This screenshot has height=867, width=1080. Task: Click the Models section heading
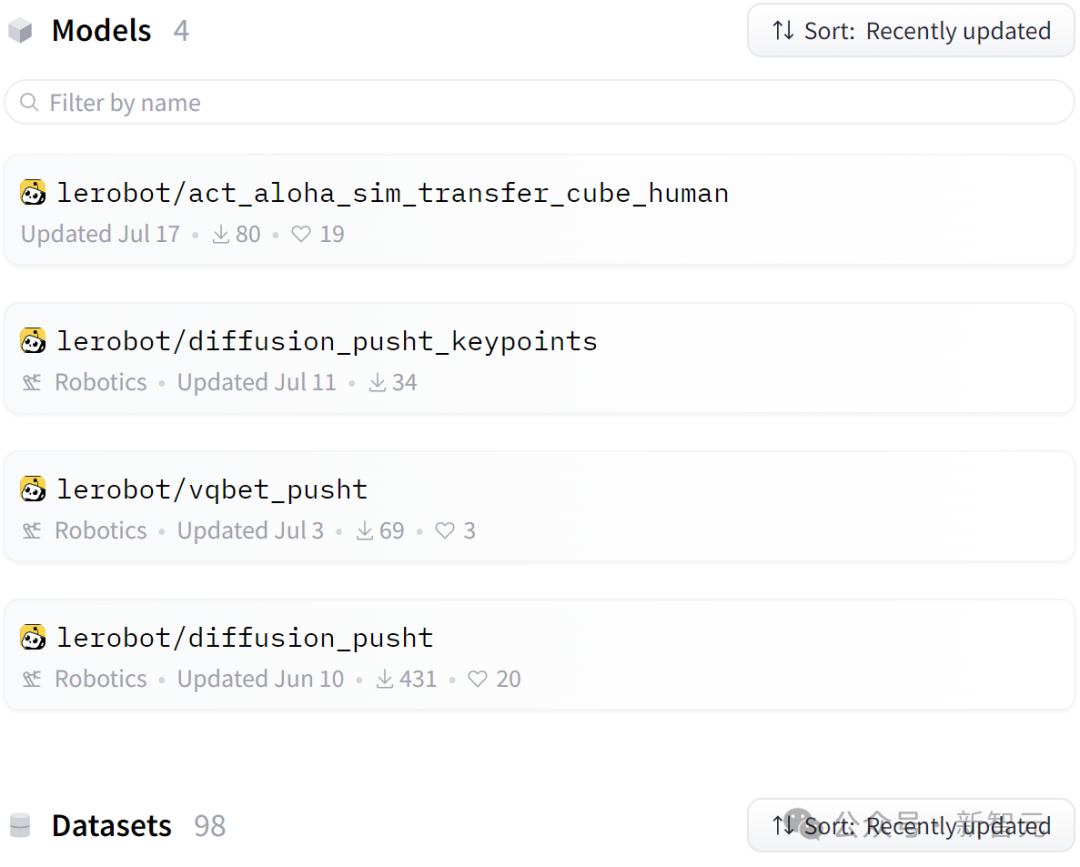[x=101, y=31]
